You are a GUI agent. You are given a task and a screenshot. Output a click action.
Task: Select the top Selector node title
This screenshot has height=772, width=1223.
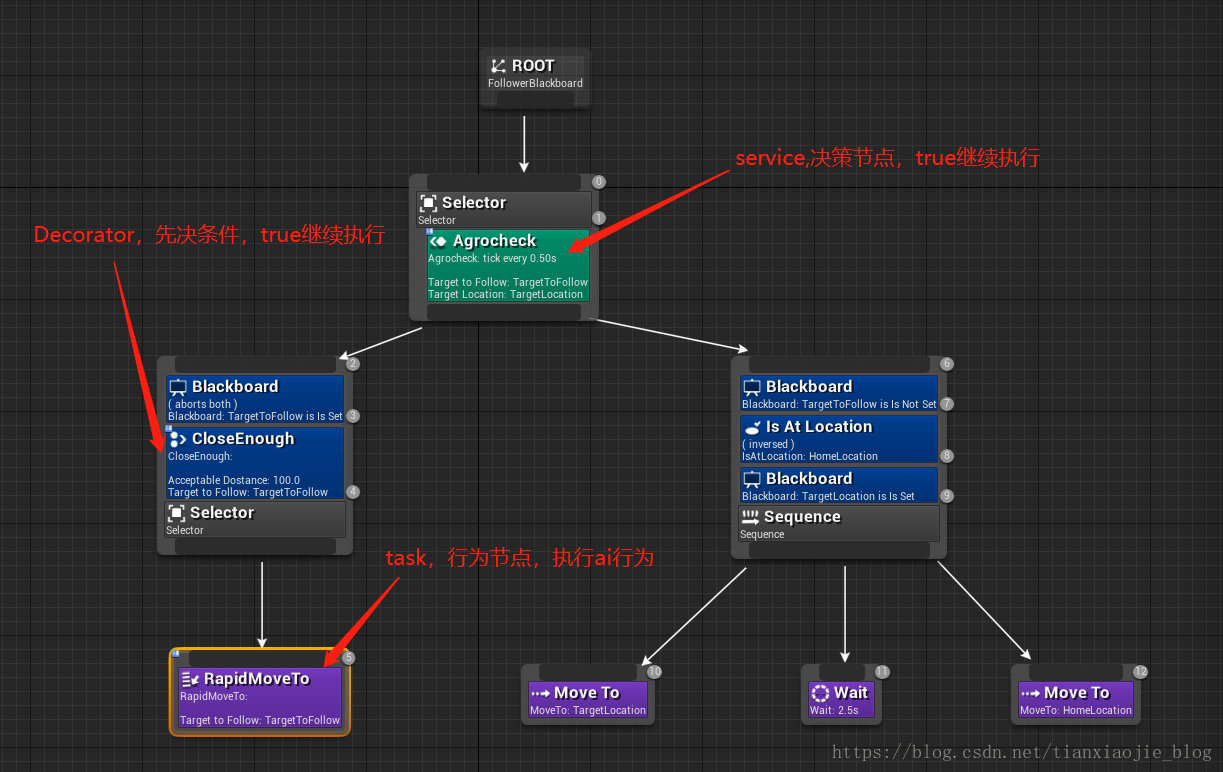click(474, 203)
